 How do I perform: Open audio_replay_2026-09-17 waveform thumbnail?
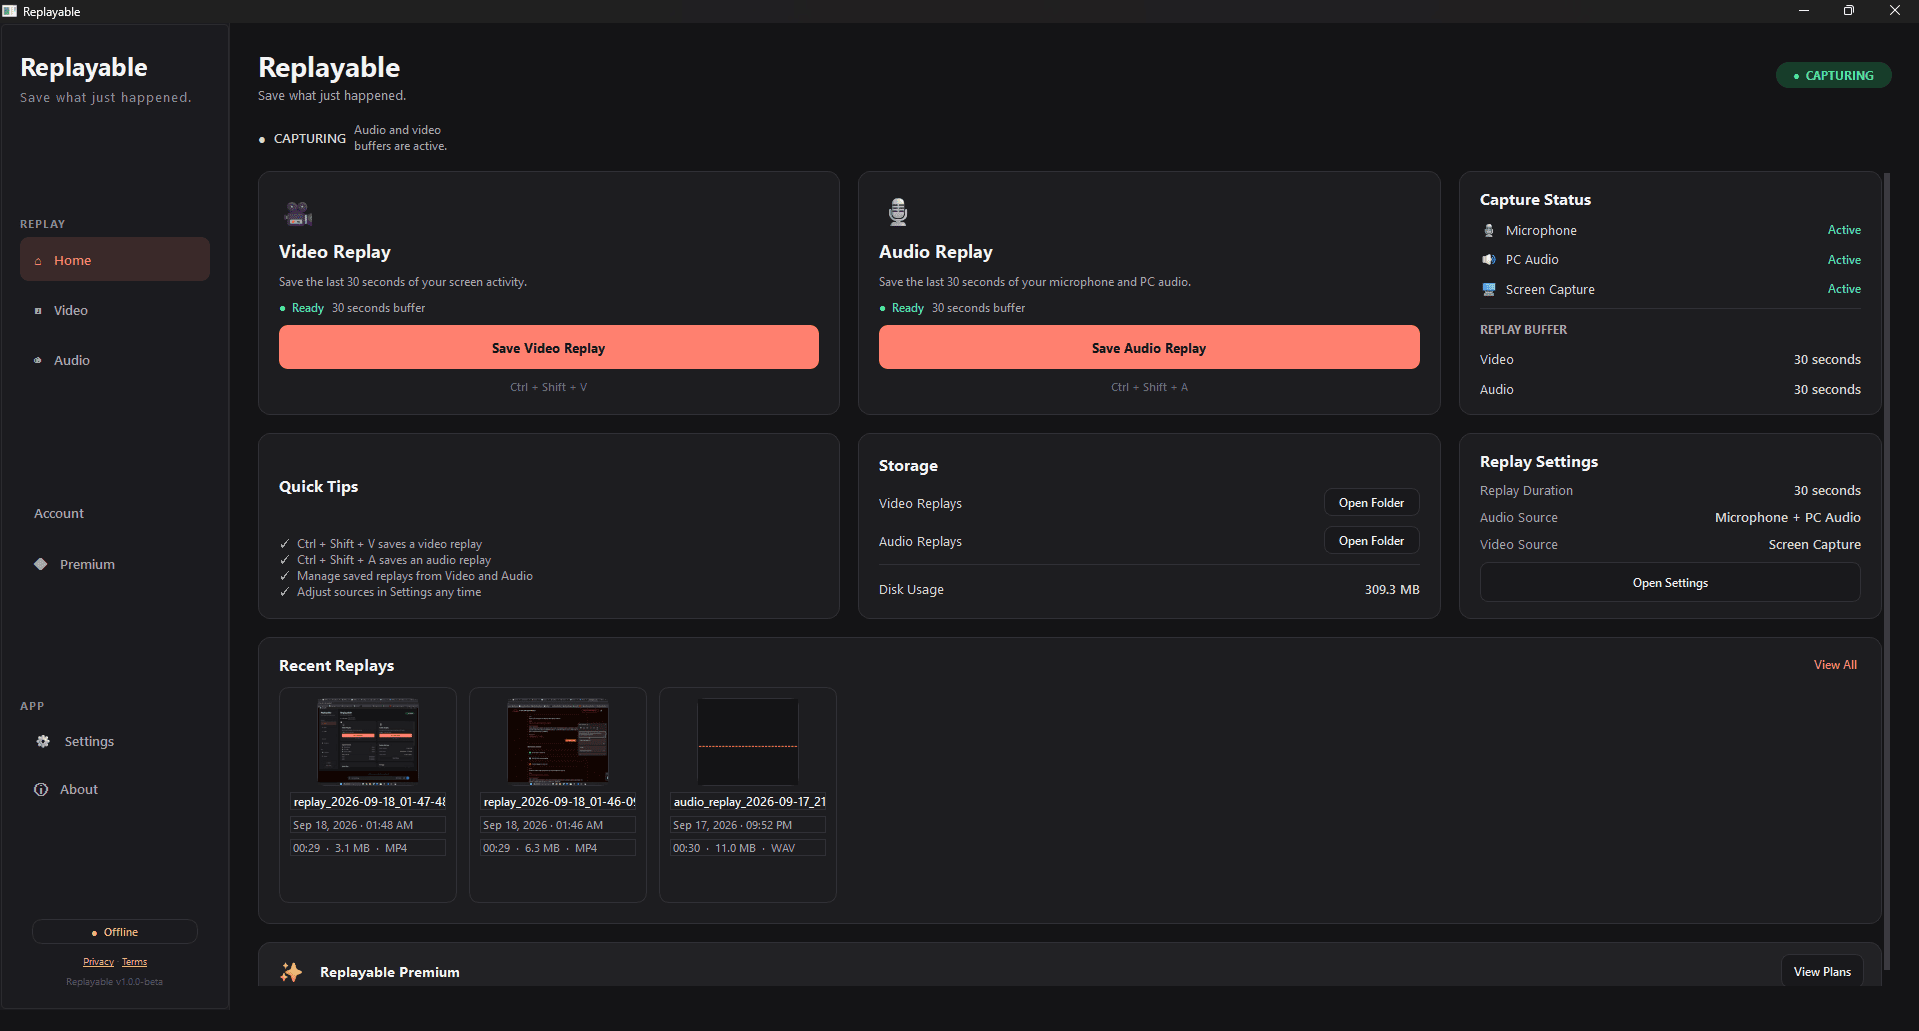[x=748, y=741]
